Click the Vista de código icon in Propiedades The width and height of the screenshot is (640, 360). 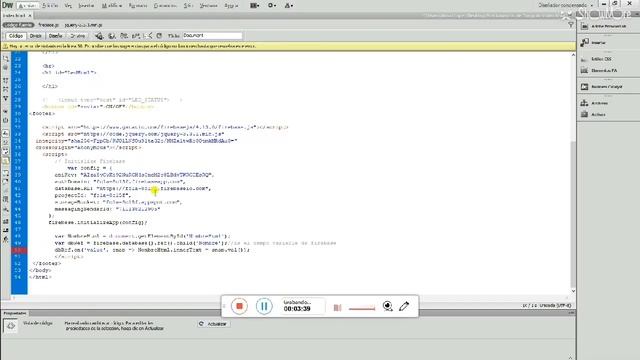[x=11, y=326]
